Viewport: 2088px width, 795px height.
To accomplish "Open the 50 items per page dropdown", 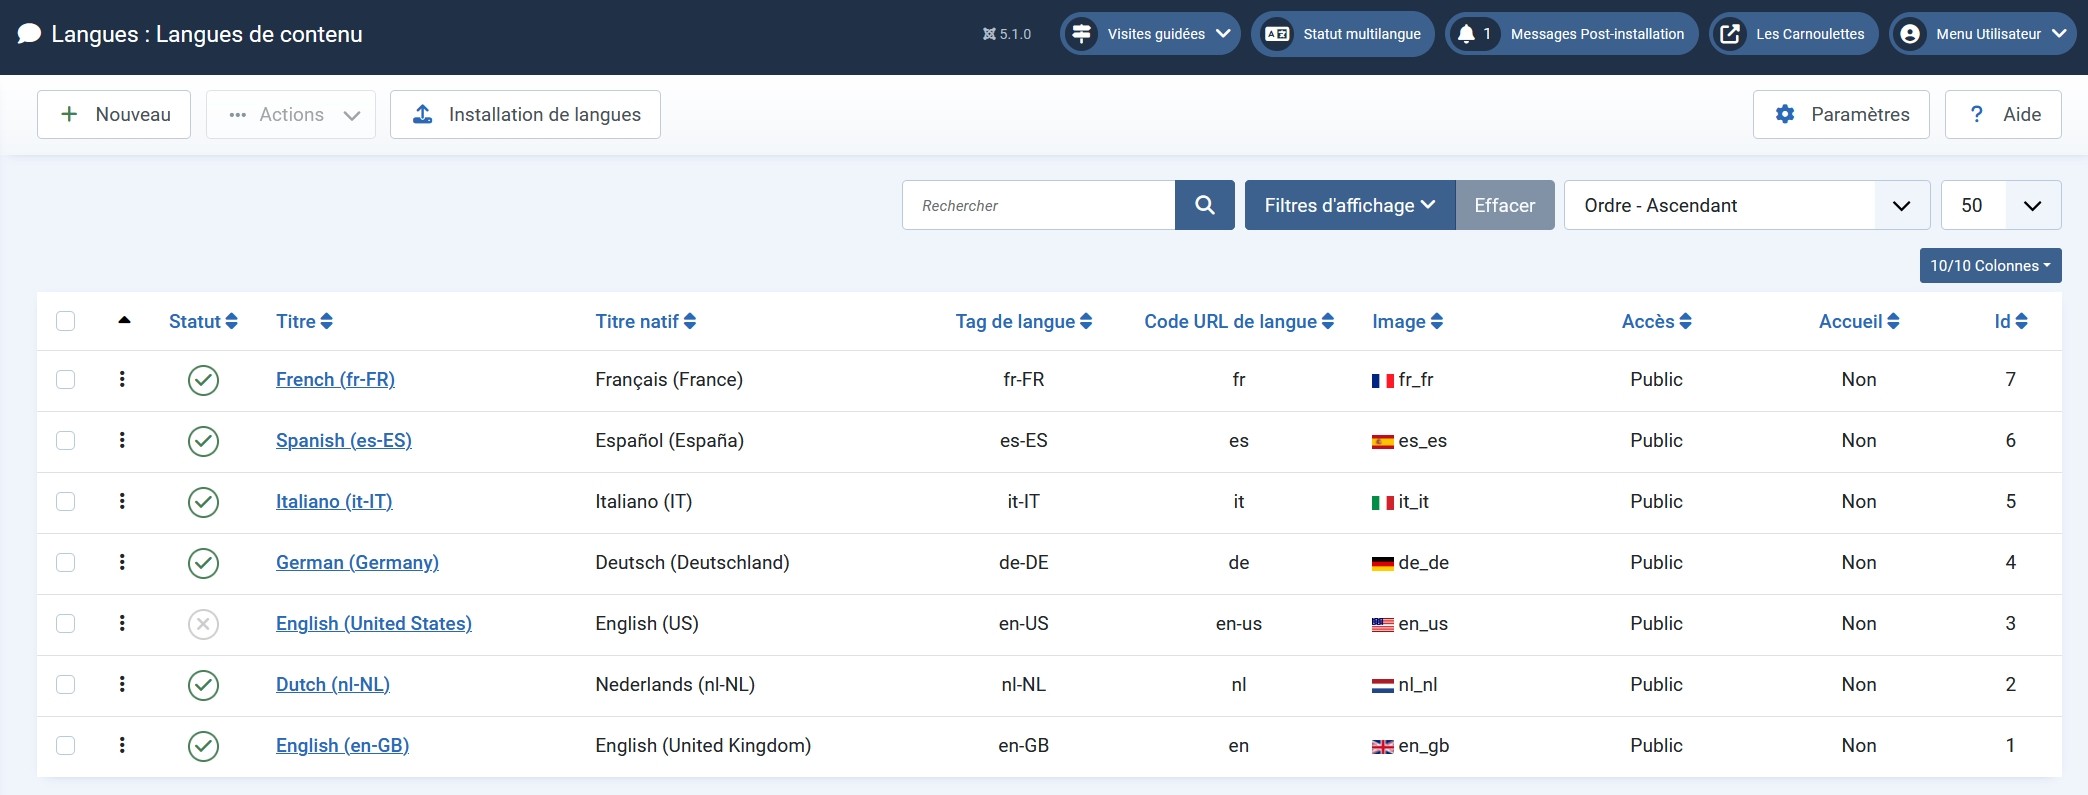I will [2001, 205].
